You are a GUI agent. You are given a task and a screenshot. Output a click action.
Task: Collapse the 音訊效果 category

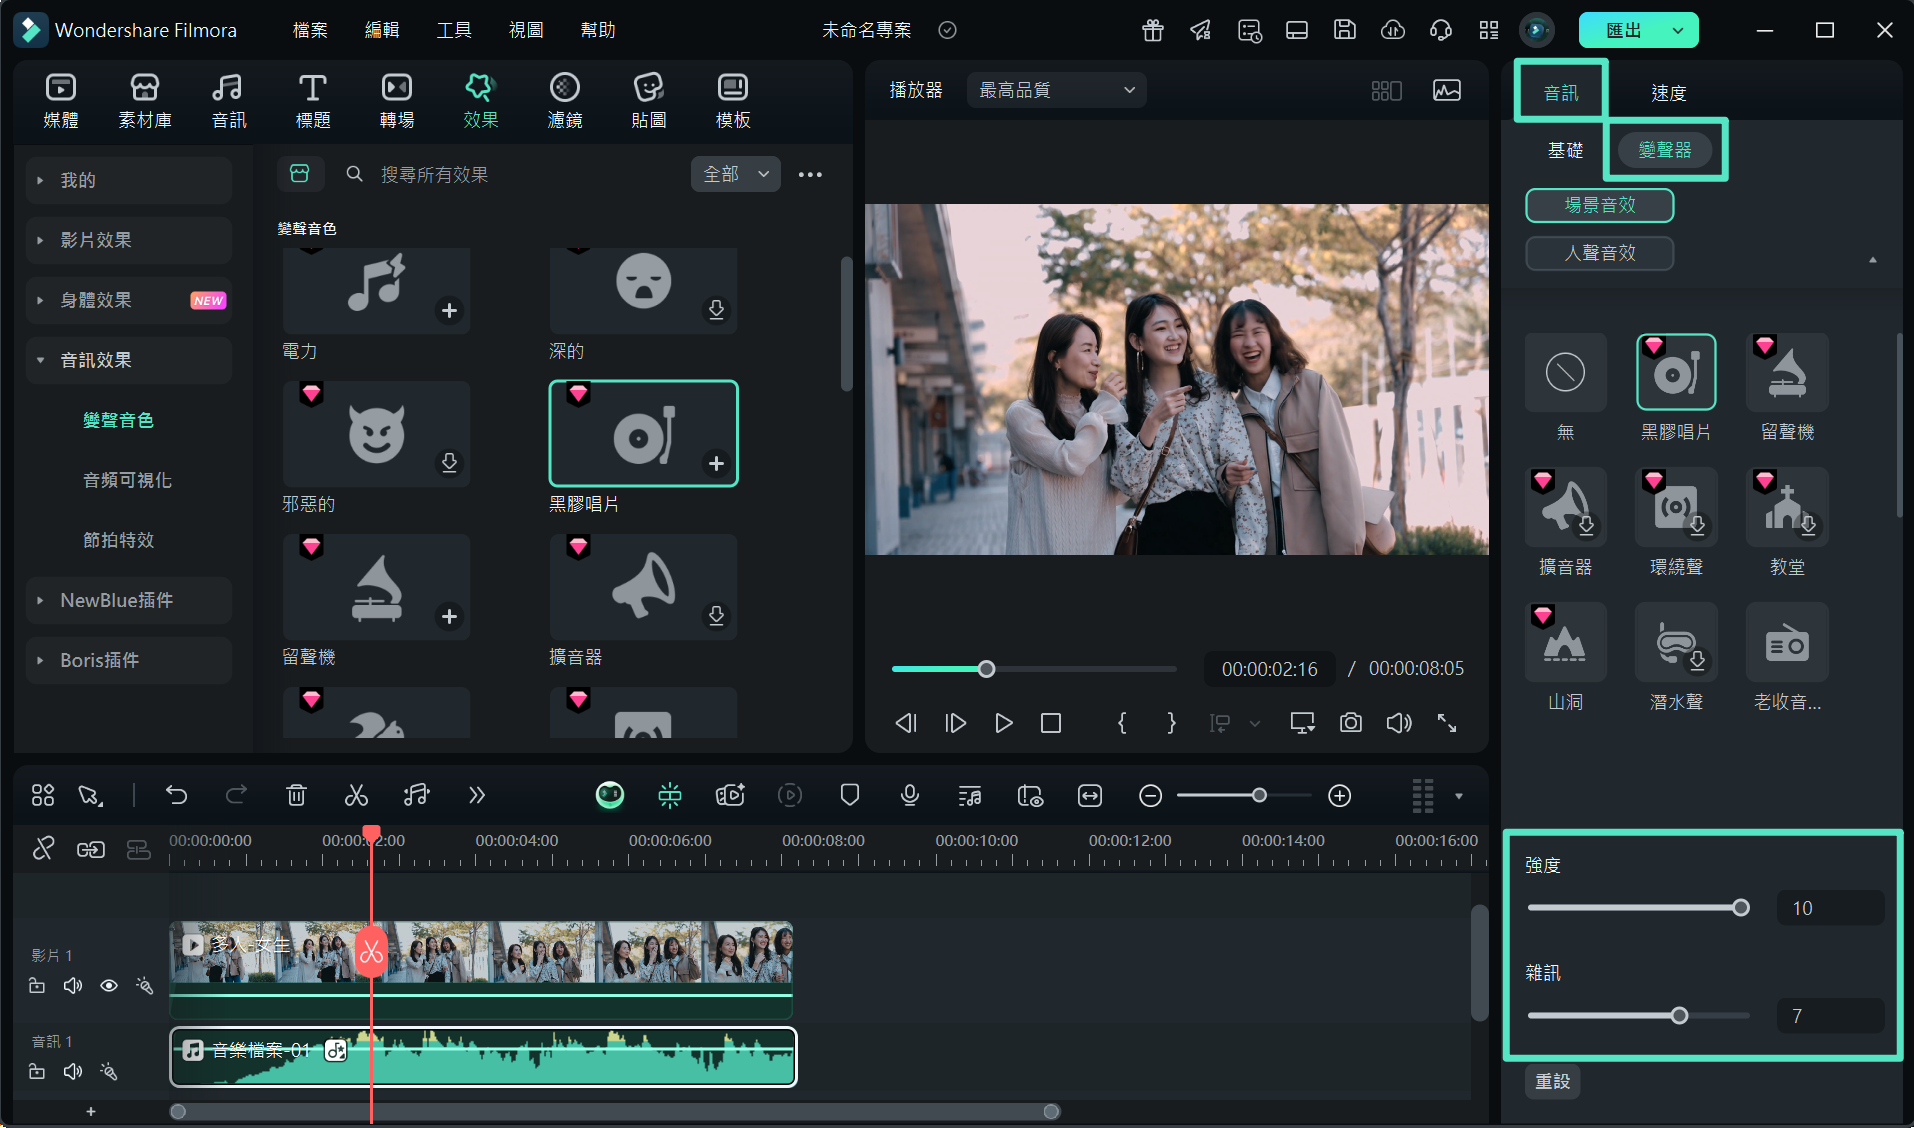coord(129,360)
